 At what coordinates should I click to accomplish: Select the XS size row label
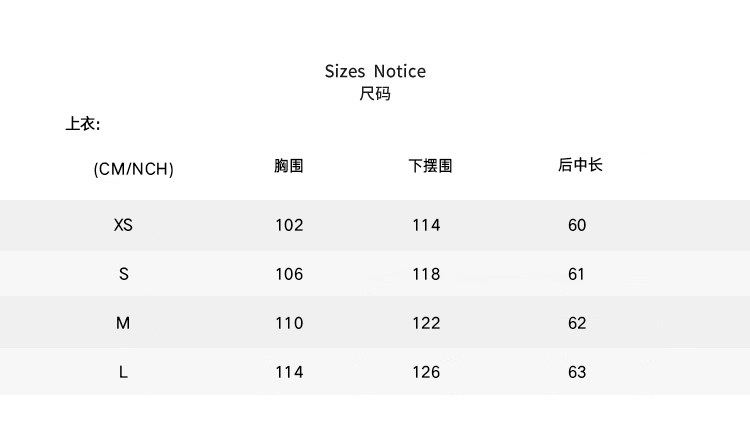pos(123,225)
